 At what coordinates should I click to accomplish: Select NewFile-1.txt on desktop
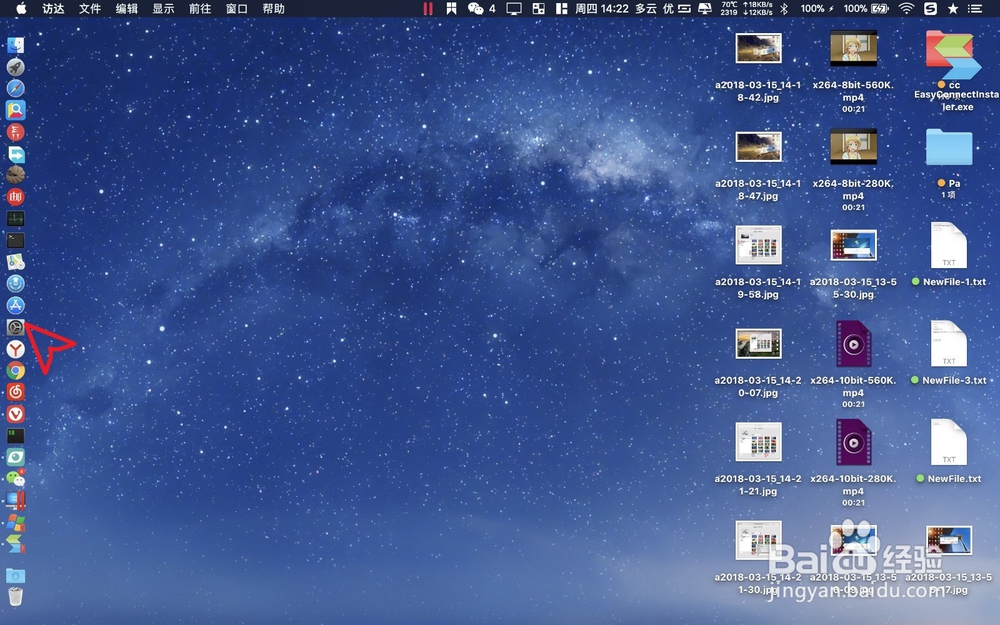pyautogui.click(x=949, y=245)
